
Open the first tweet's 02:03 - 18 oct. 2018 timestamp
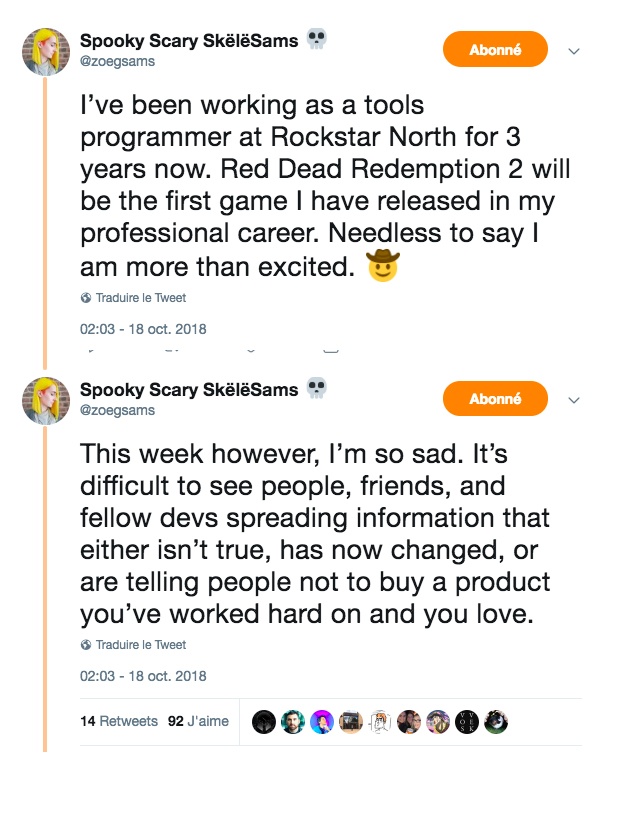point(143,329)
